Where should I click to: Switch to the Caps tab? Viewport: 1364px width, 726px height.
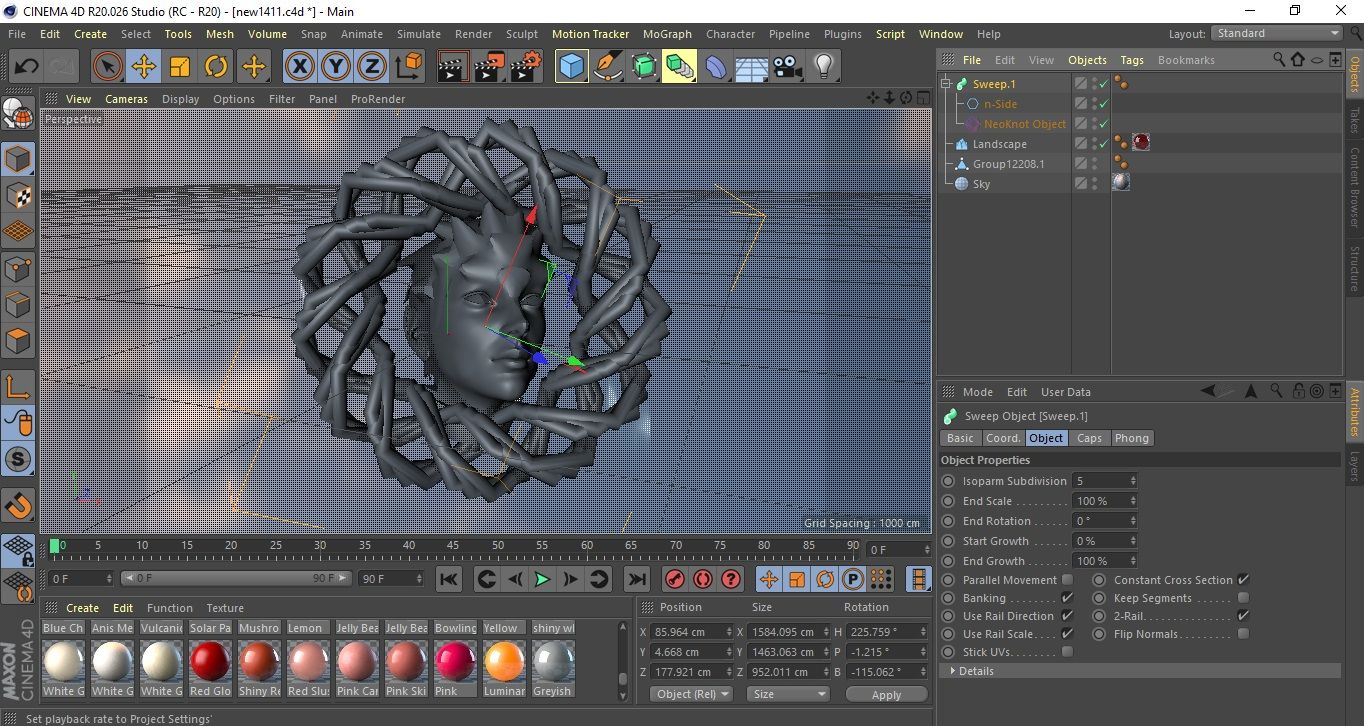point(1089,438)
